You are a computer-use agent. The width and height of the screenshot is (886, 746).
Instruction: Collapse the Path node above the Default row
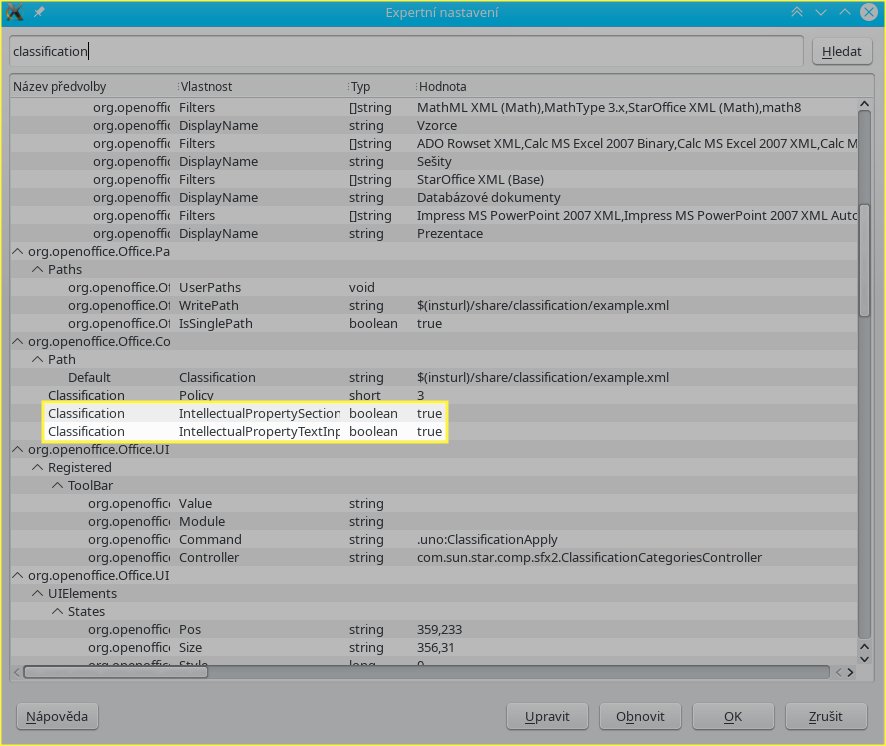(x=37, y=359)
